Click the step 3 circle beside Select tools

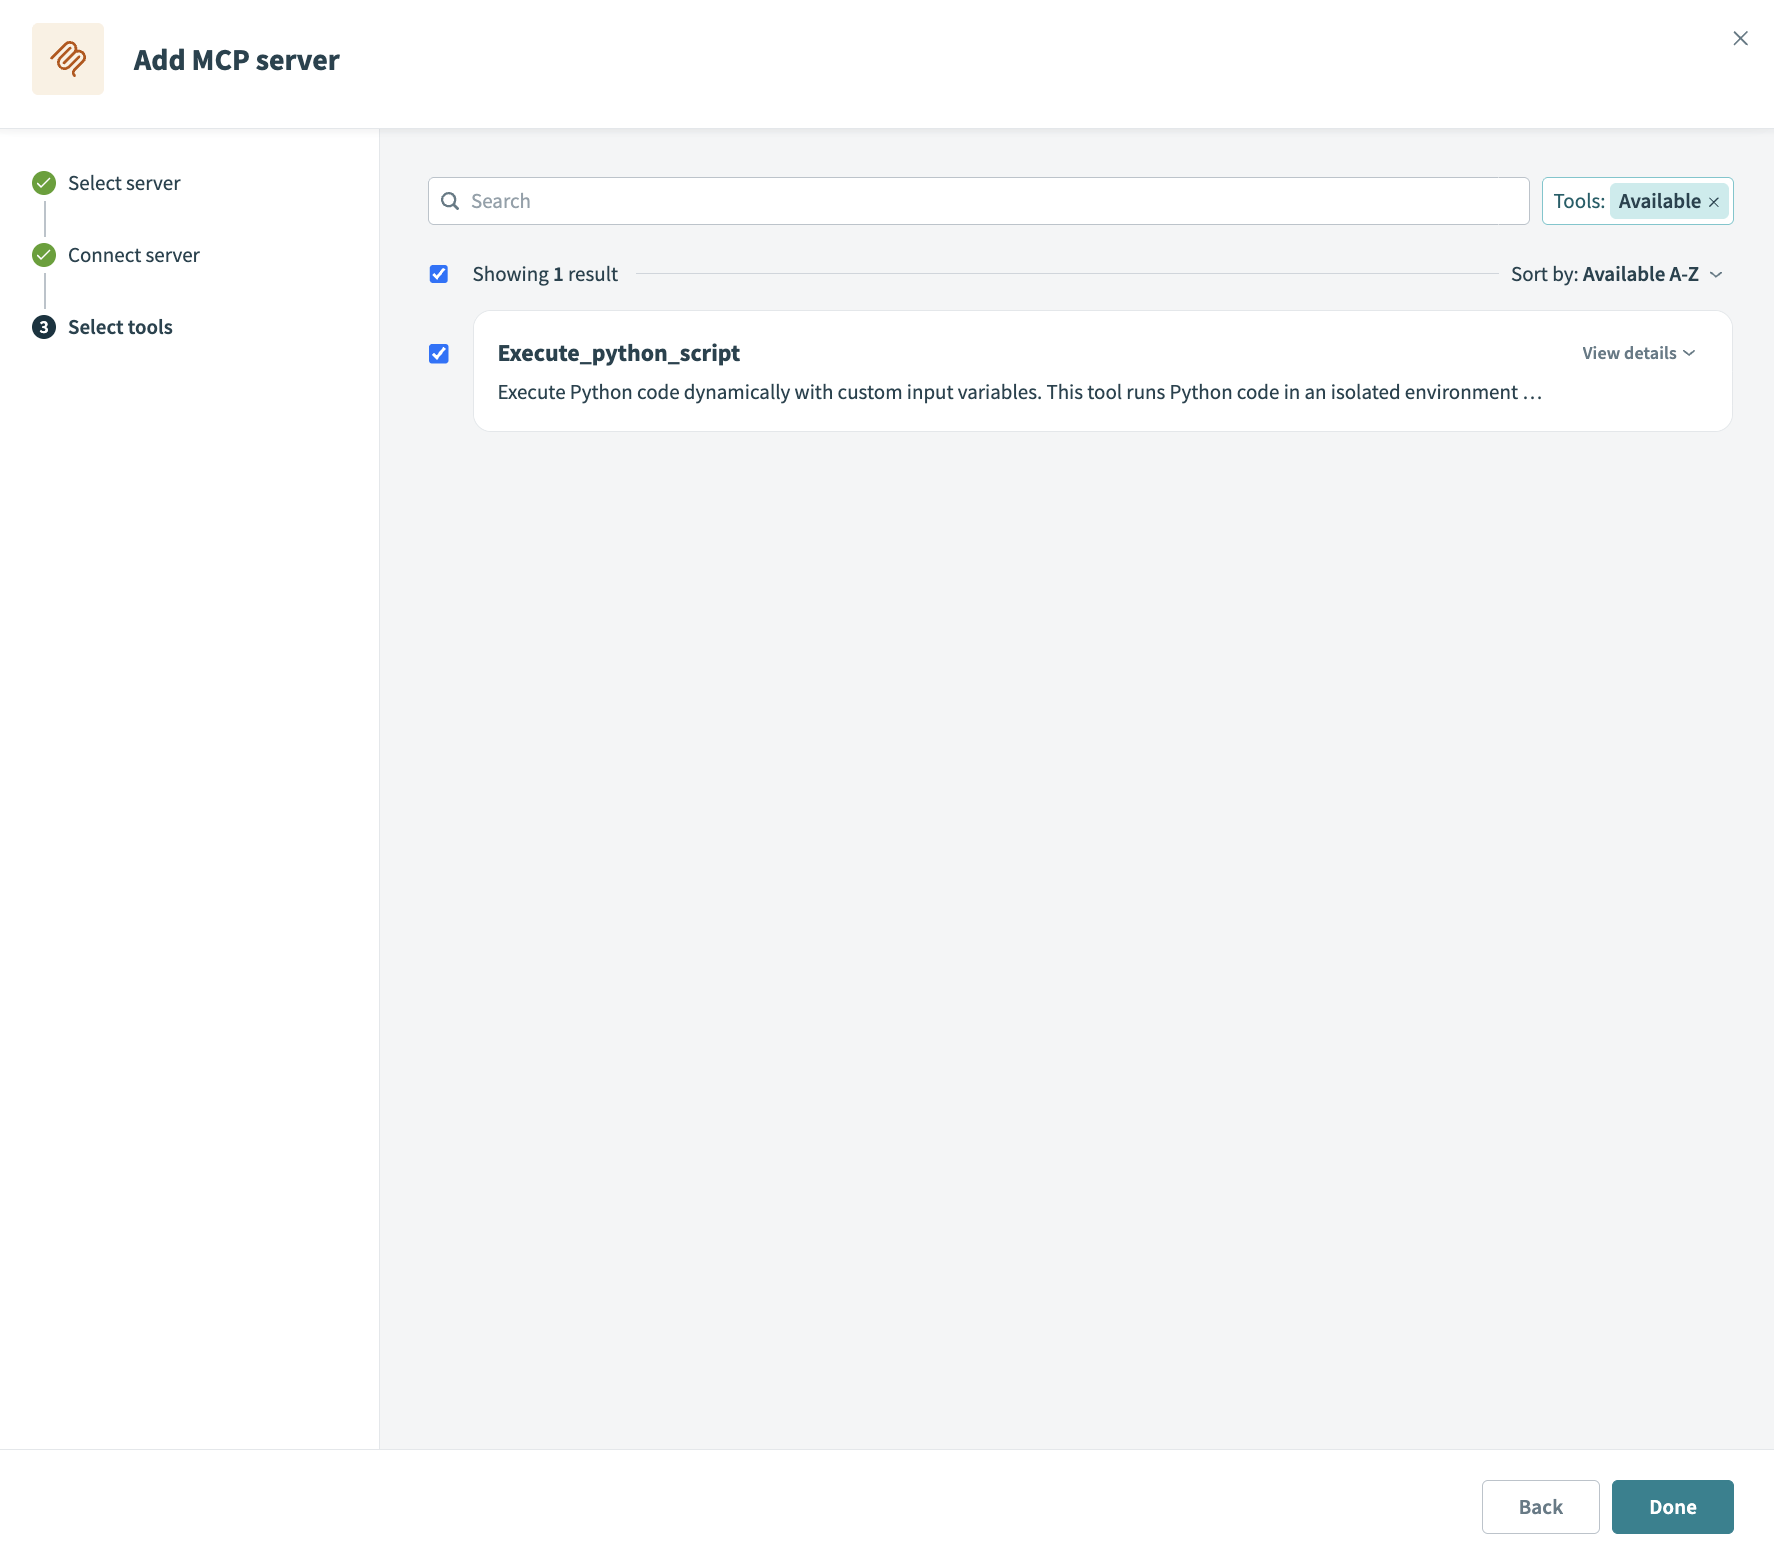point(44,327)
